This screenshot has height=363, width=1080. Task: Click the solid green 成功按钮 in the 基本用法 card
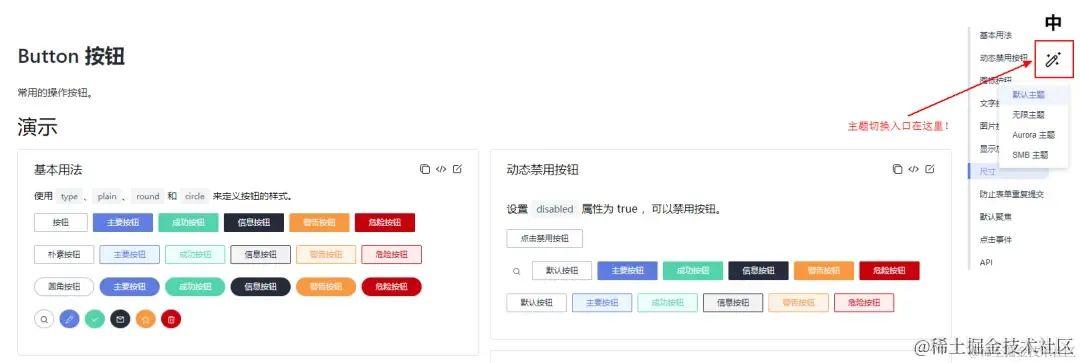(188, 222)
